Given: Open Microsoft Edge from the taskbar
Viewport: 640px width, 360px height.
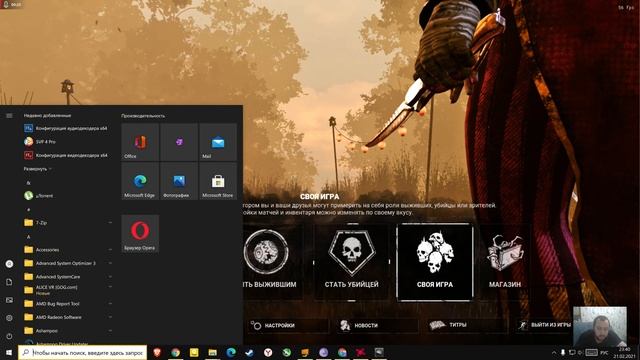Looking at the screenshot, I should pyautogui.click(x=231, y=352).
